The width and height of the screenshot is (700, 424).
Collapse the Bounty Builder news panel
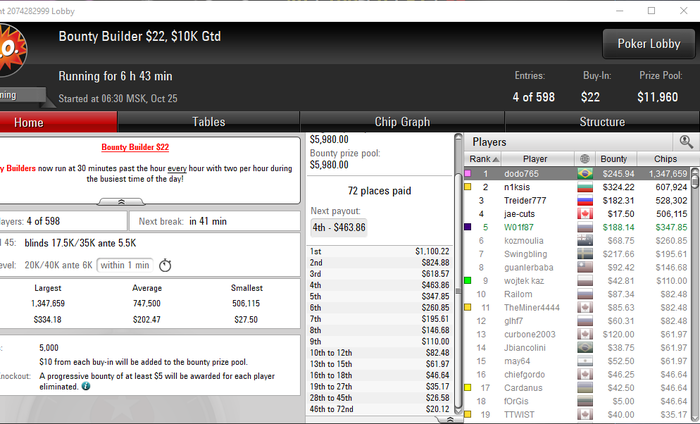(121, 202)
